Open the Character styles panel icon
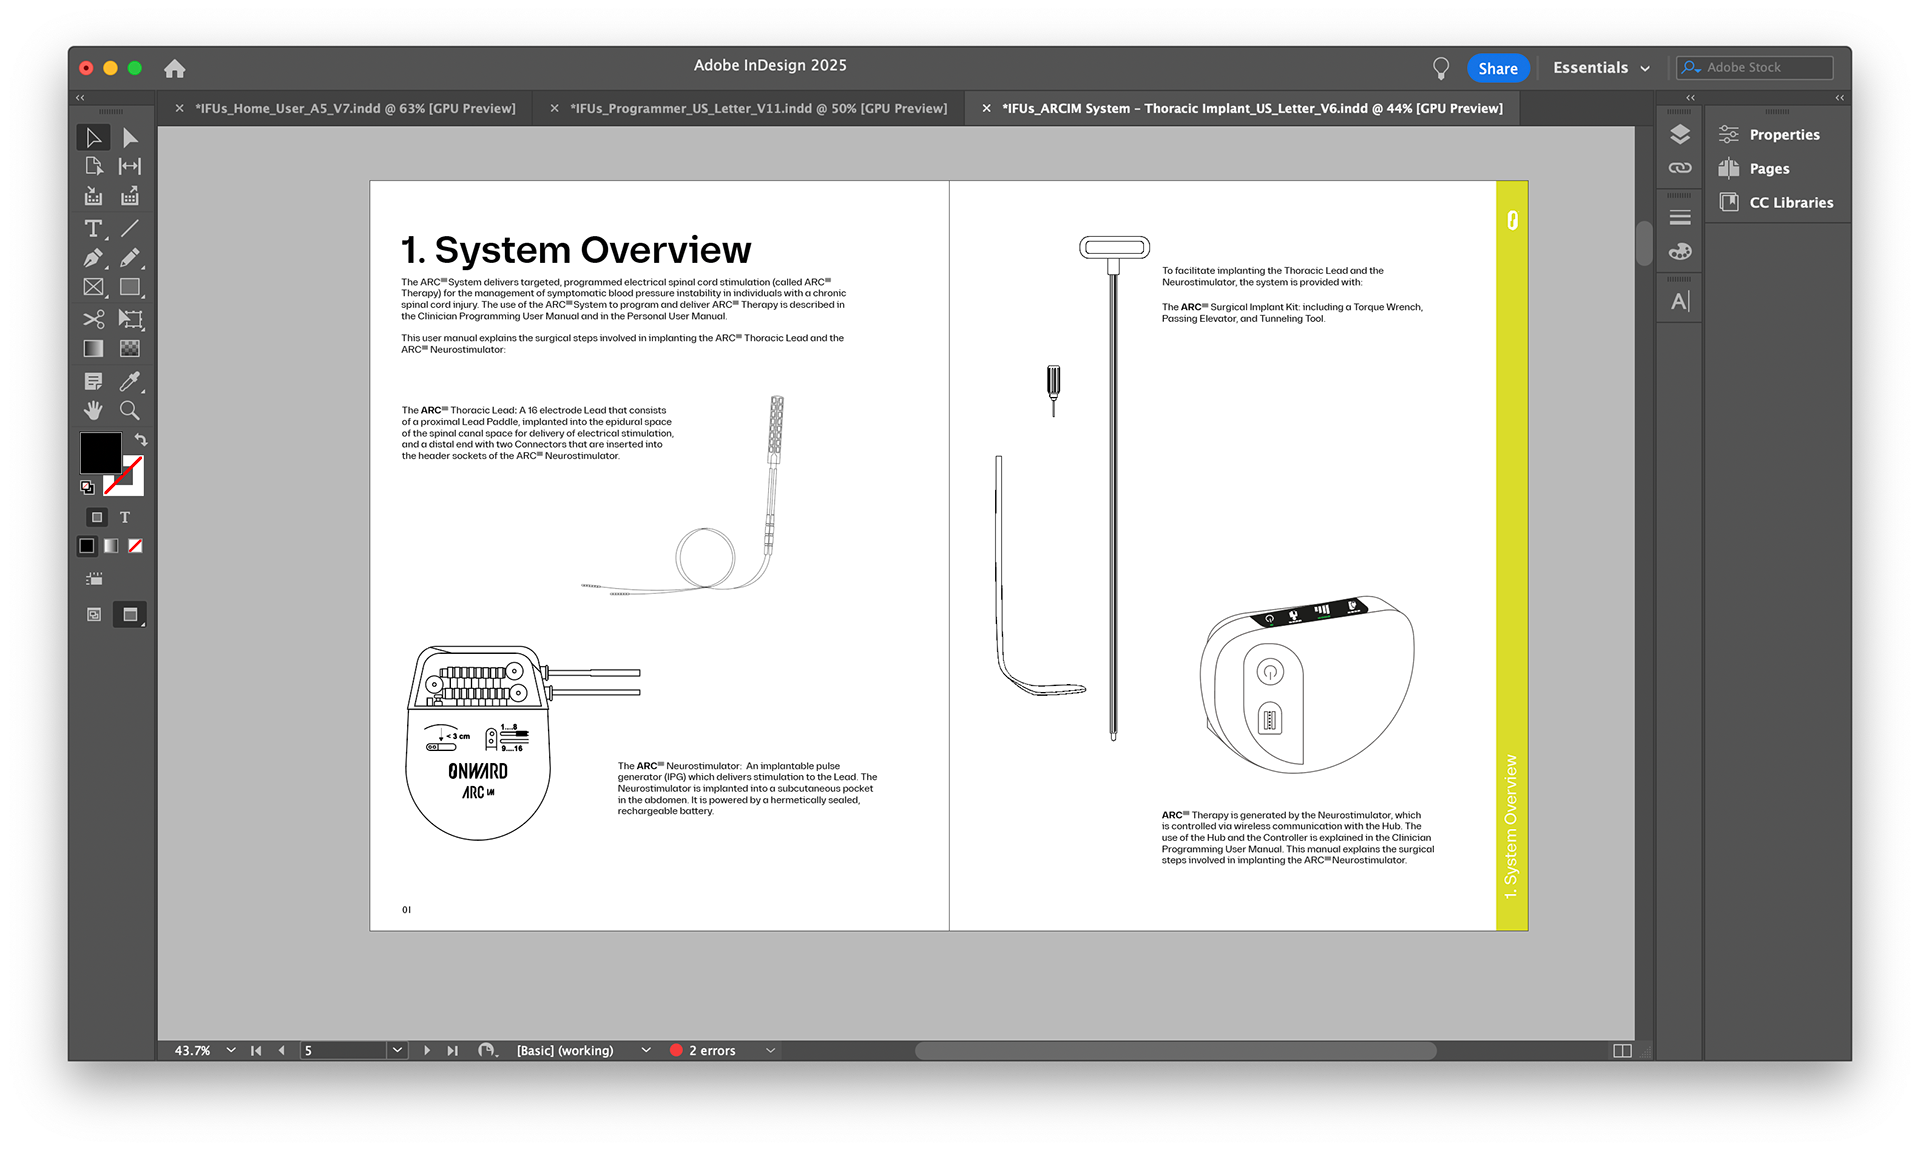 click(1680, 301)
